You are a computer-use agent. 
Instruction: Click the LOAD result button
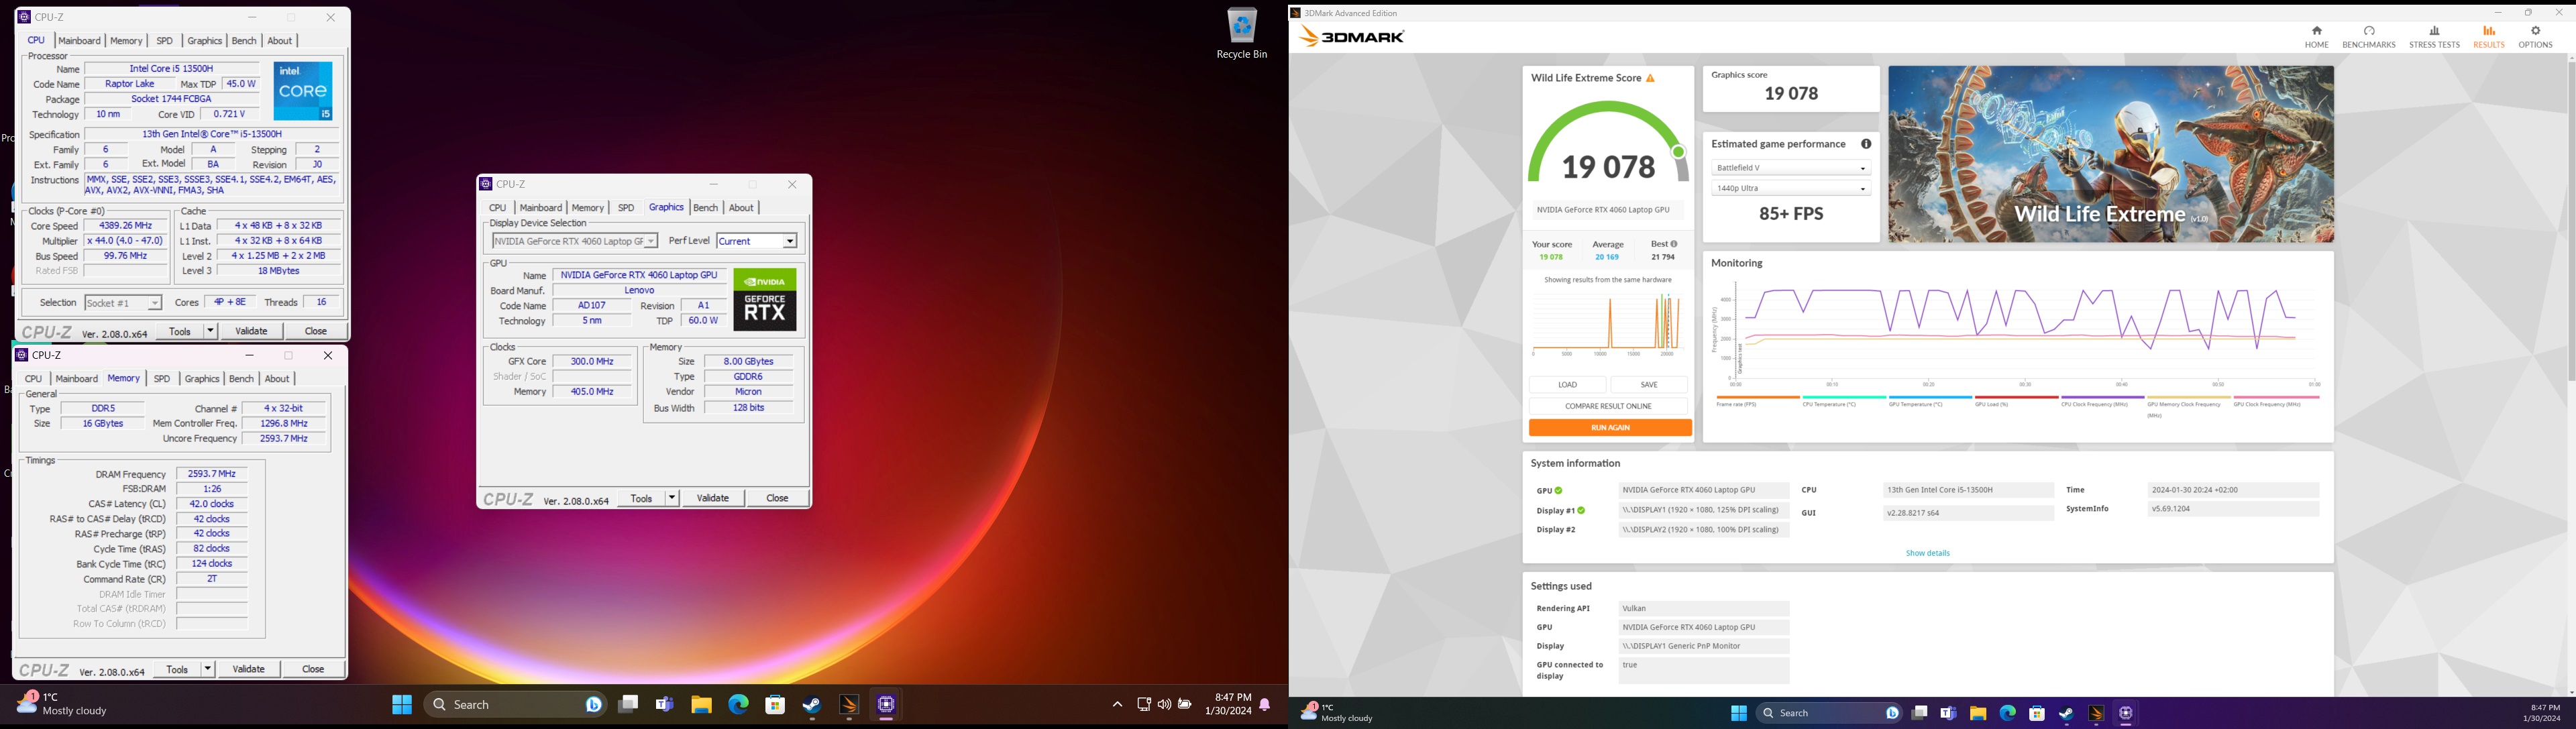(1567, 385)
